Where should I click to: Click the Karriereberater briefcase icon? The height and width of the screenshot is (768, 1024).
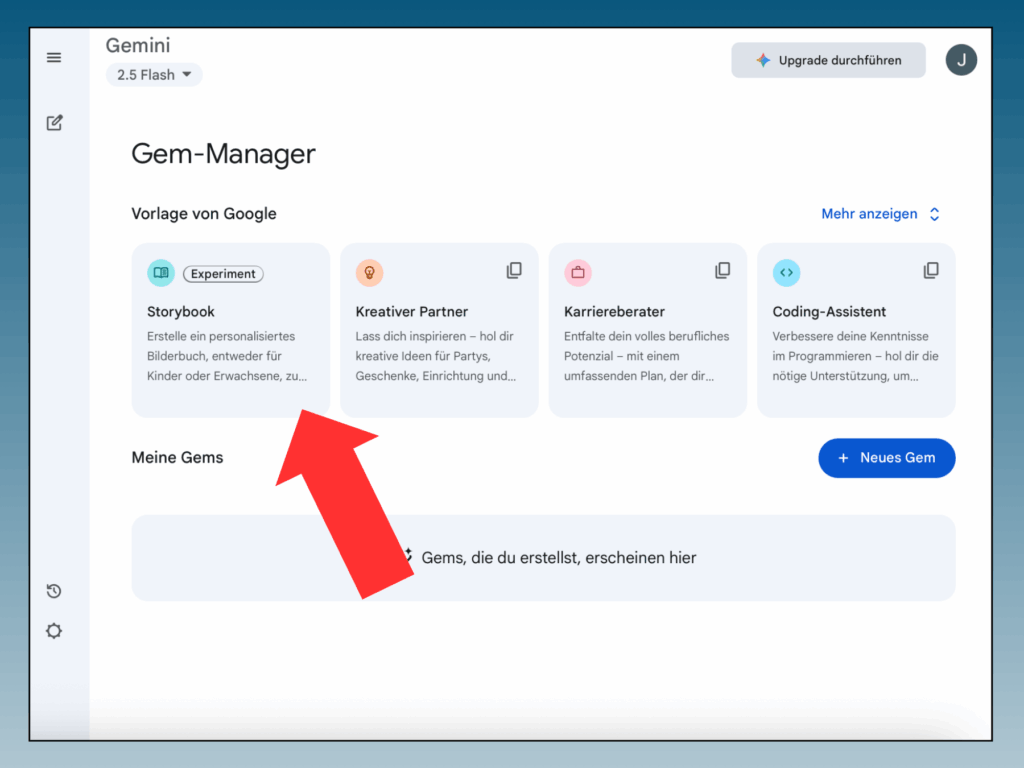[577, 273]
